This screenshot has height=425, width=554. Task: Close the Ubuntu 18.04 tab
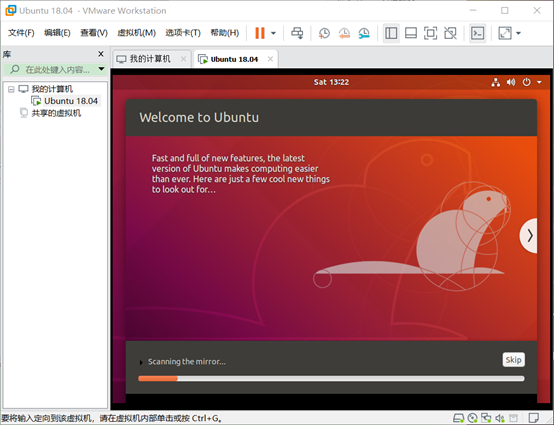coord(270,59)
